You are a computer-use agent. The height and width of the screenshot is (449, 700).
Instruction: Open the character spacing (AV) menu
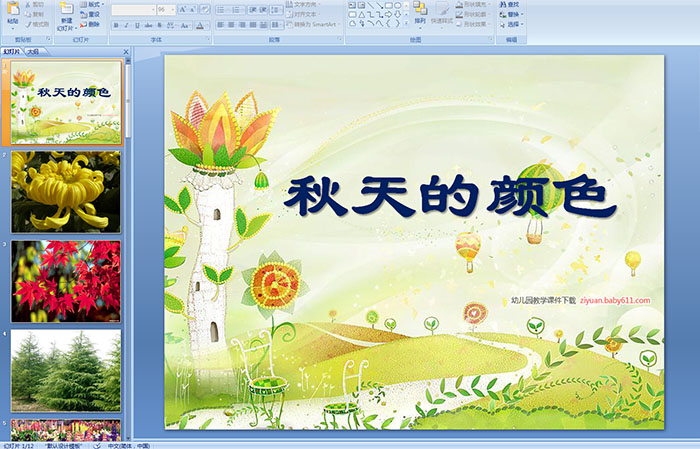(171, 25)
